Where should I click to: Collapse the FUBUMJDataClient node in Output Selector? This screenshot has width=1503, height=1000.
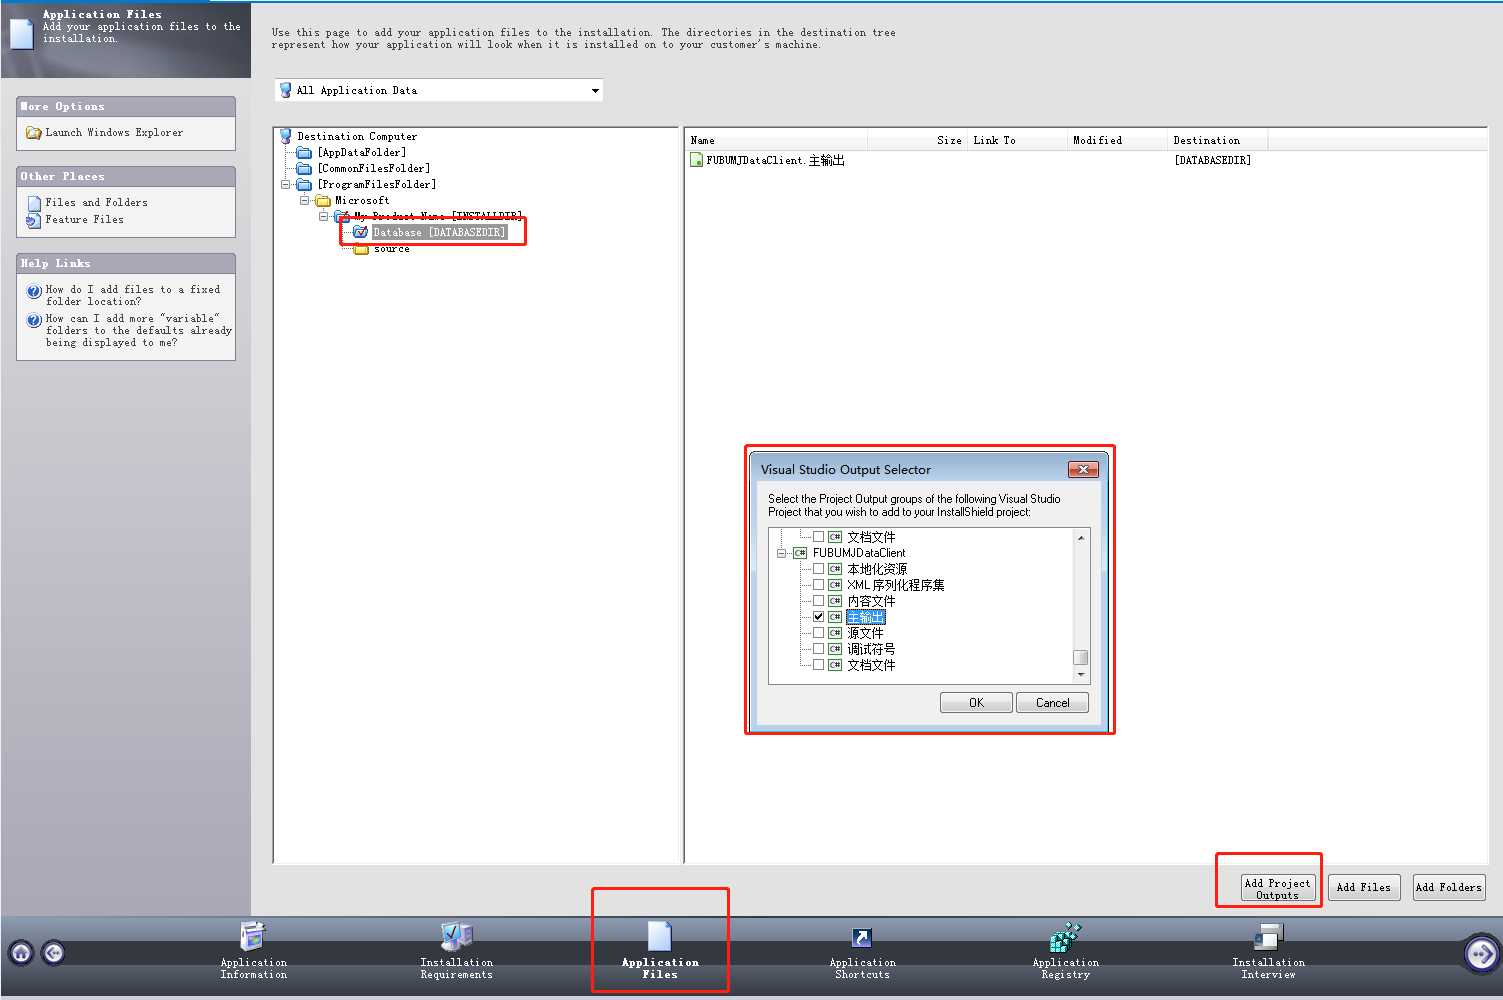pyautogui.click(x=781, y=553)
